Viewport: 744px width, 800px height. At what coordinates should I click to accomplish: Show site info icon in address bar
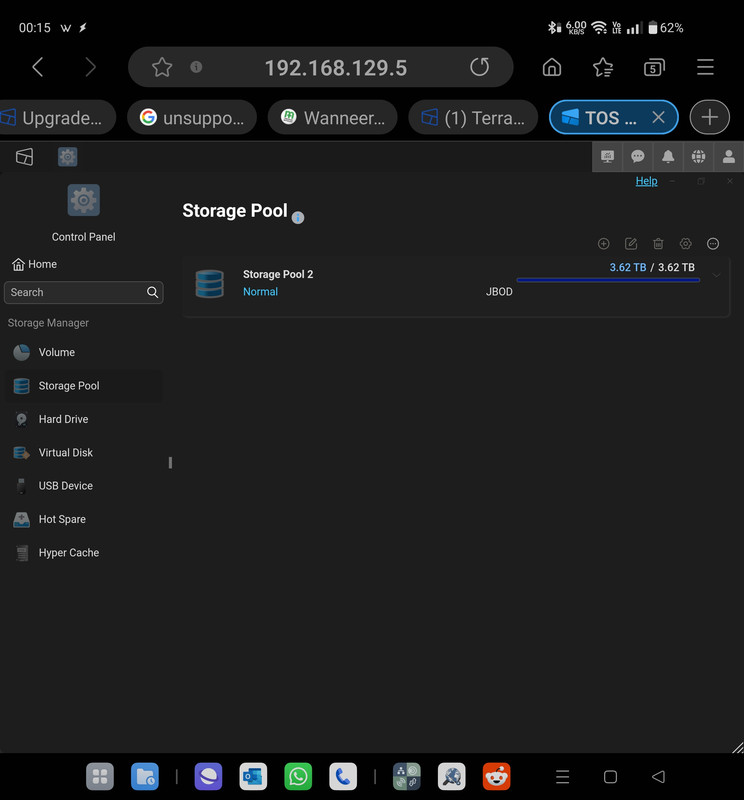(x=196, y=67)
